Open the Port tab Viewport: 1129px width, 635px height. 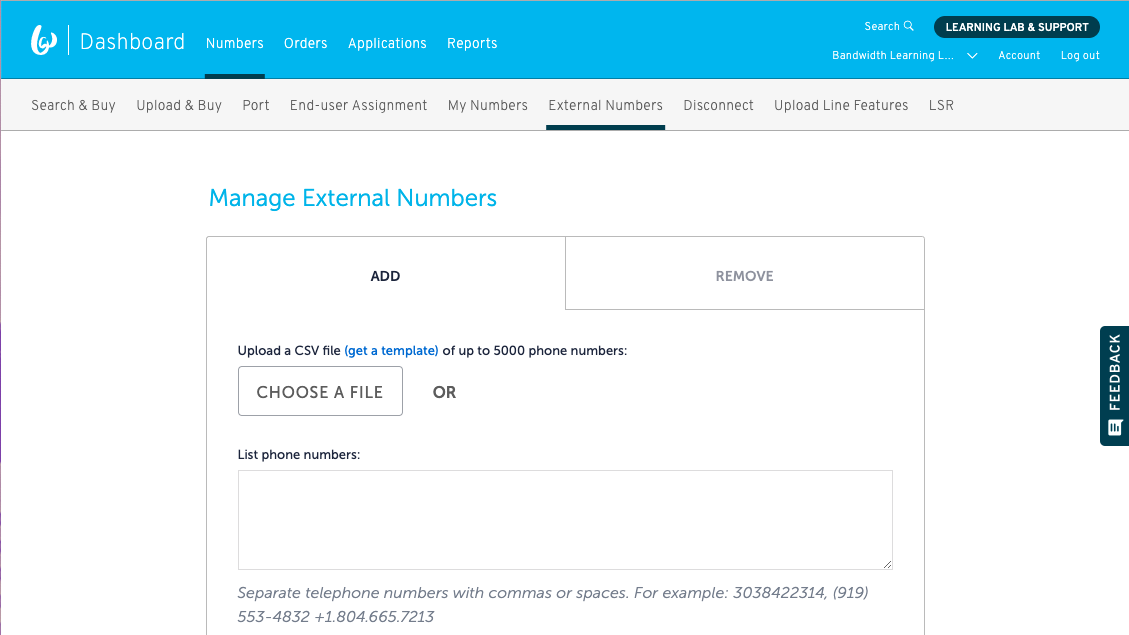256,105
